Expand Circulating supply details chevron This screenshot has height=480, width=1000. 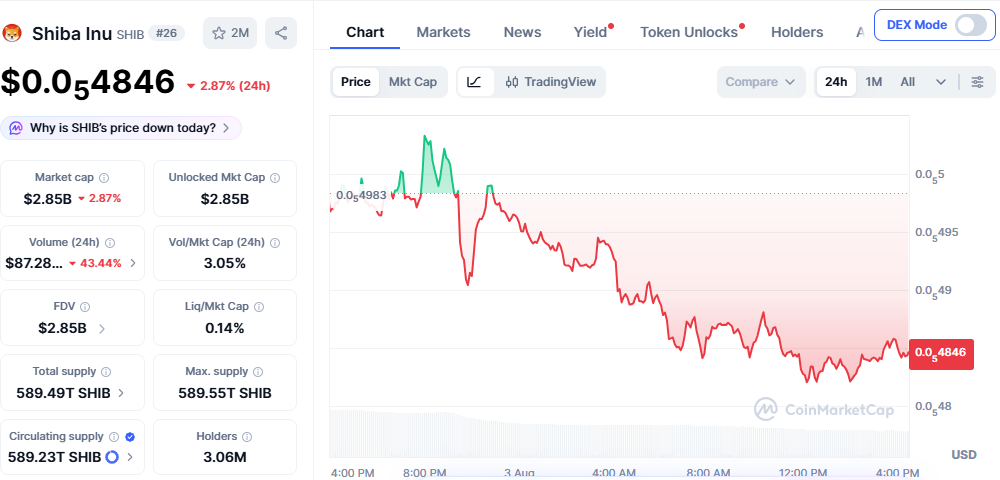(x=130, y=457)
